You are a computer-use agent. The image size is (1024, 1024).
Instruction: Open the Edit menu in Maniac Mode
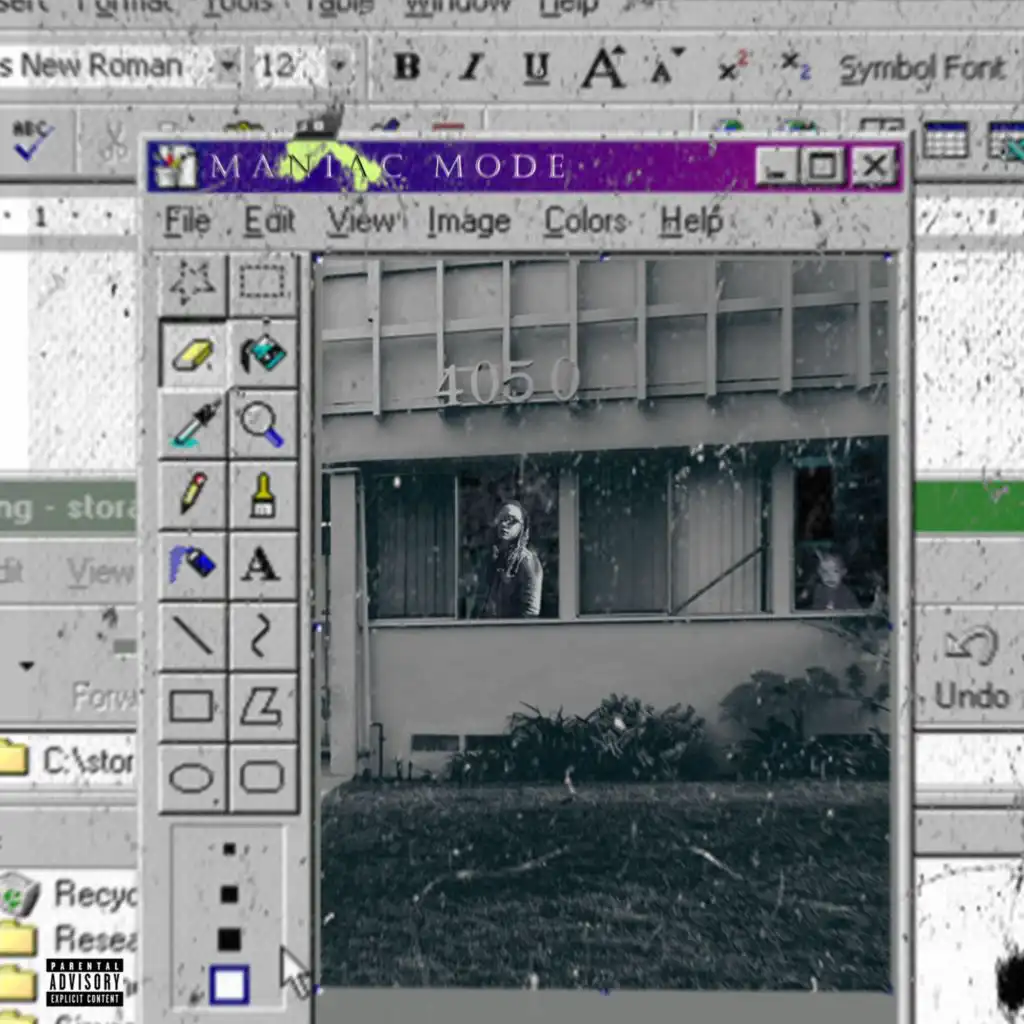click(x=269, y=221)
